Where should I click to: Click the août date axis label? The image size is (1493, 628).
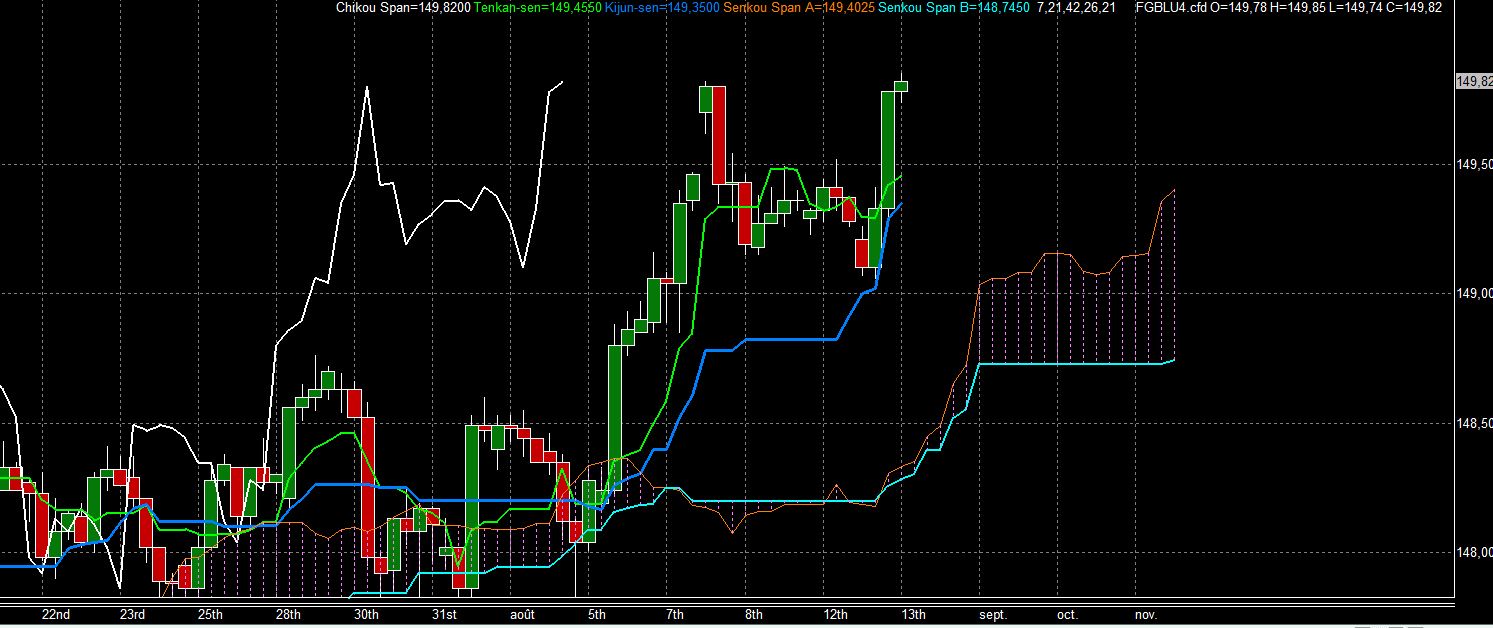pos(523,614)
